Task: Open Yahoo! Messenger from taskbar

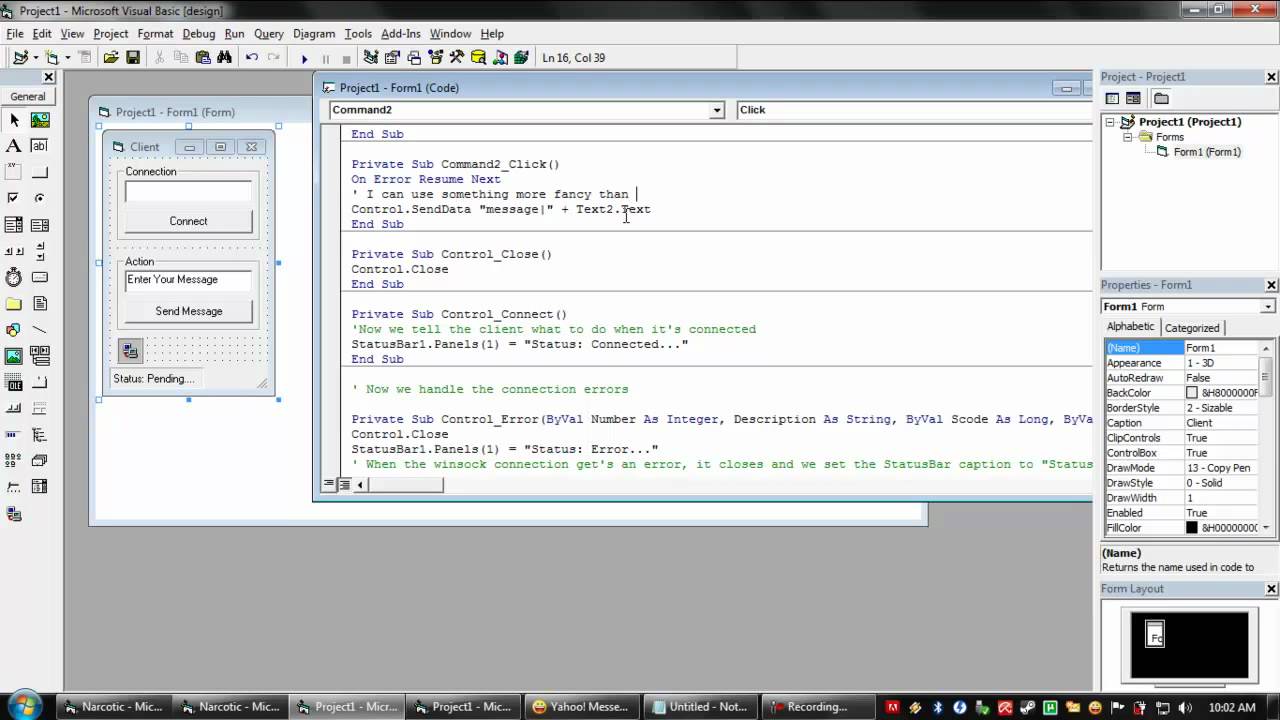Action: pos(582,706)
